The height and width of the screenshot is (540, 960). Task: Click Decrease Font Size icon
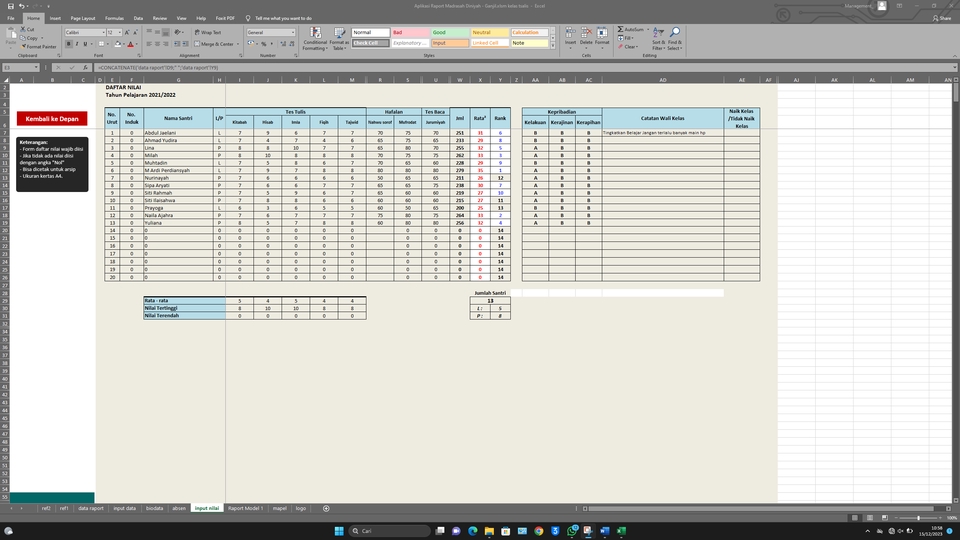(135, 32)
